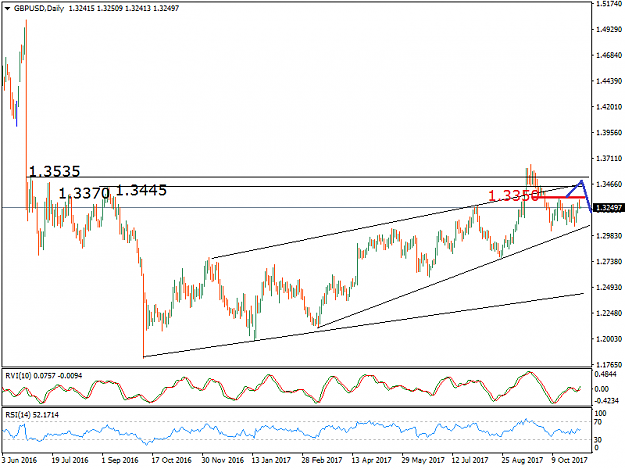Select the 1.3535 resistance label
This screenshot has width=625, height=469.
55,171
